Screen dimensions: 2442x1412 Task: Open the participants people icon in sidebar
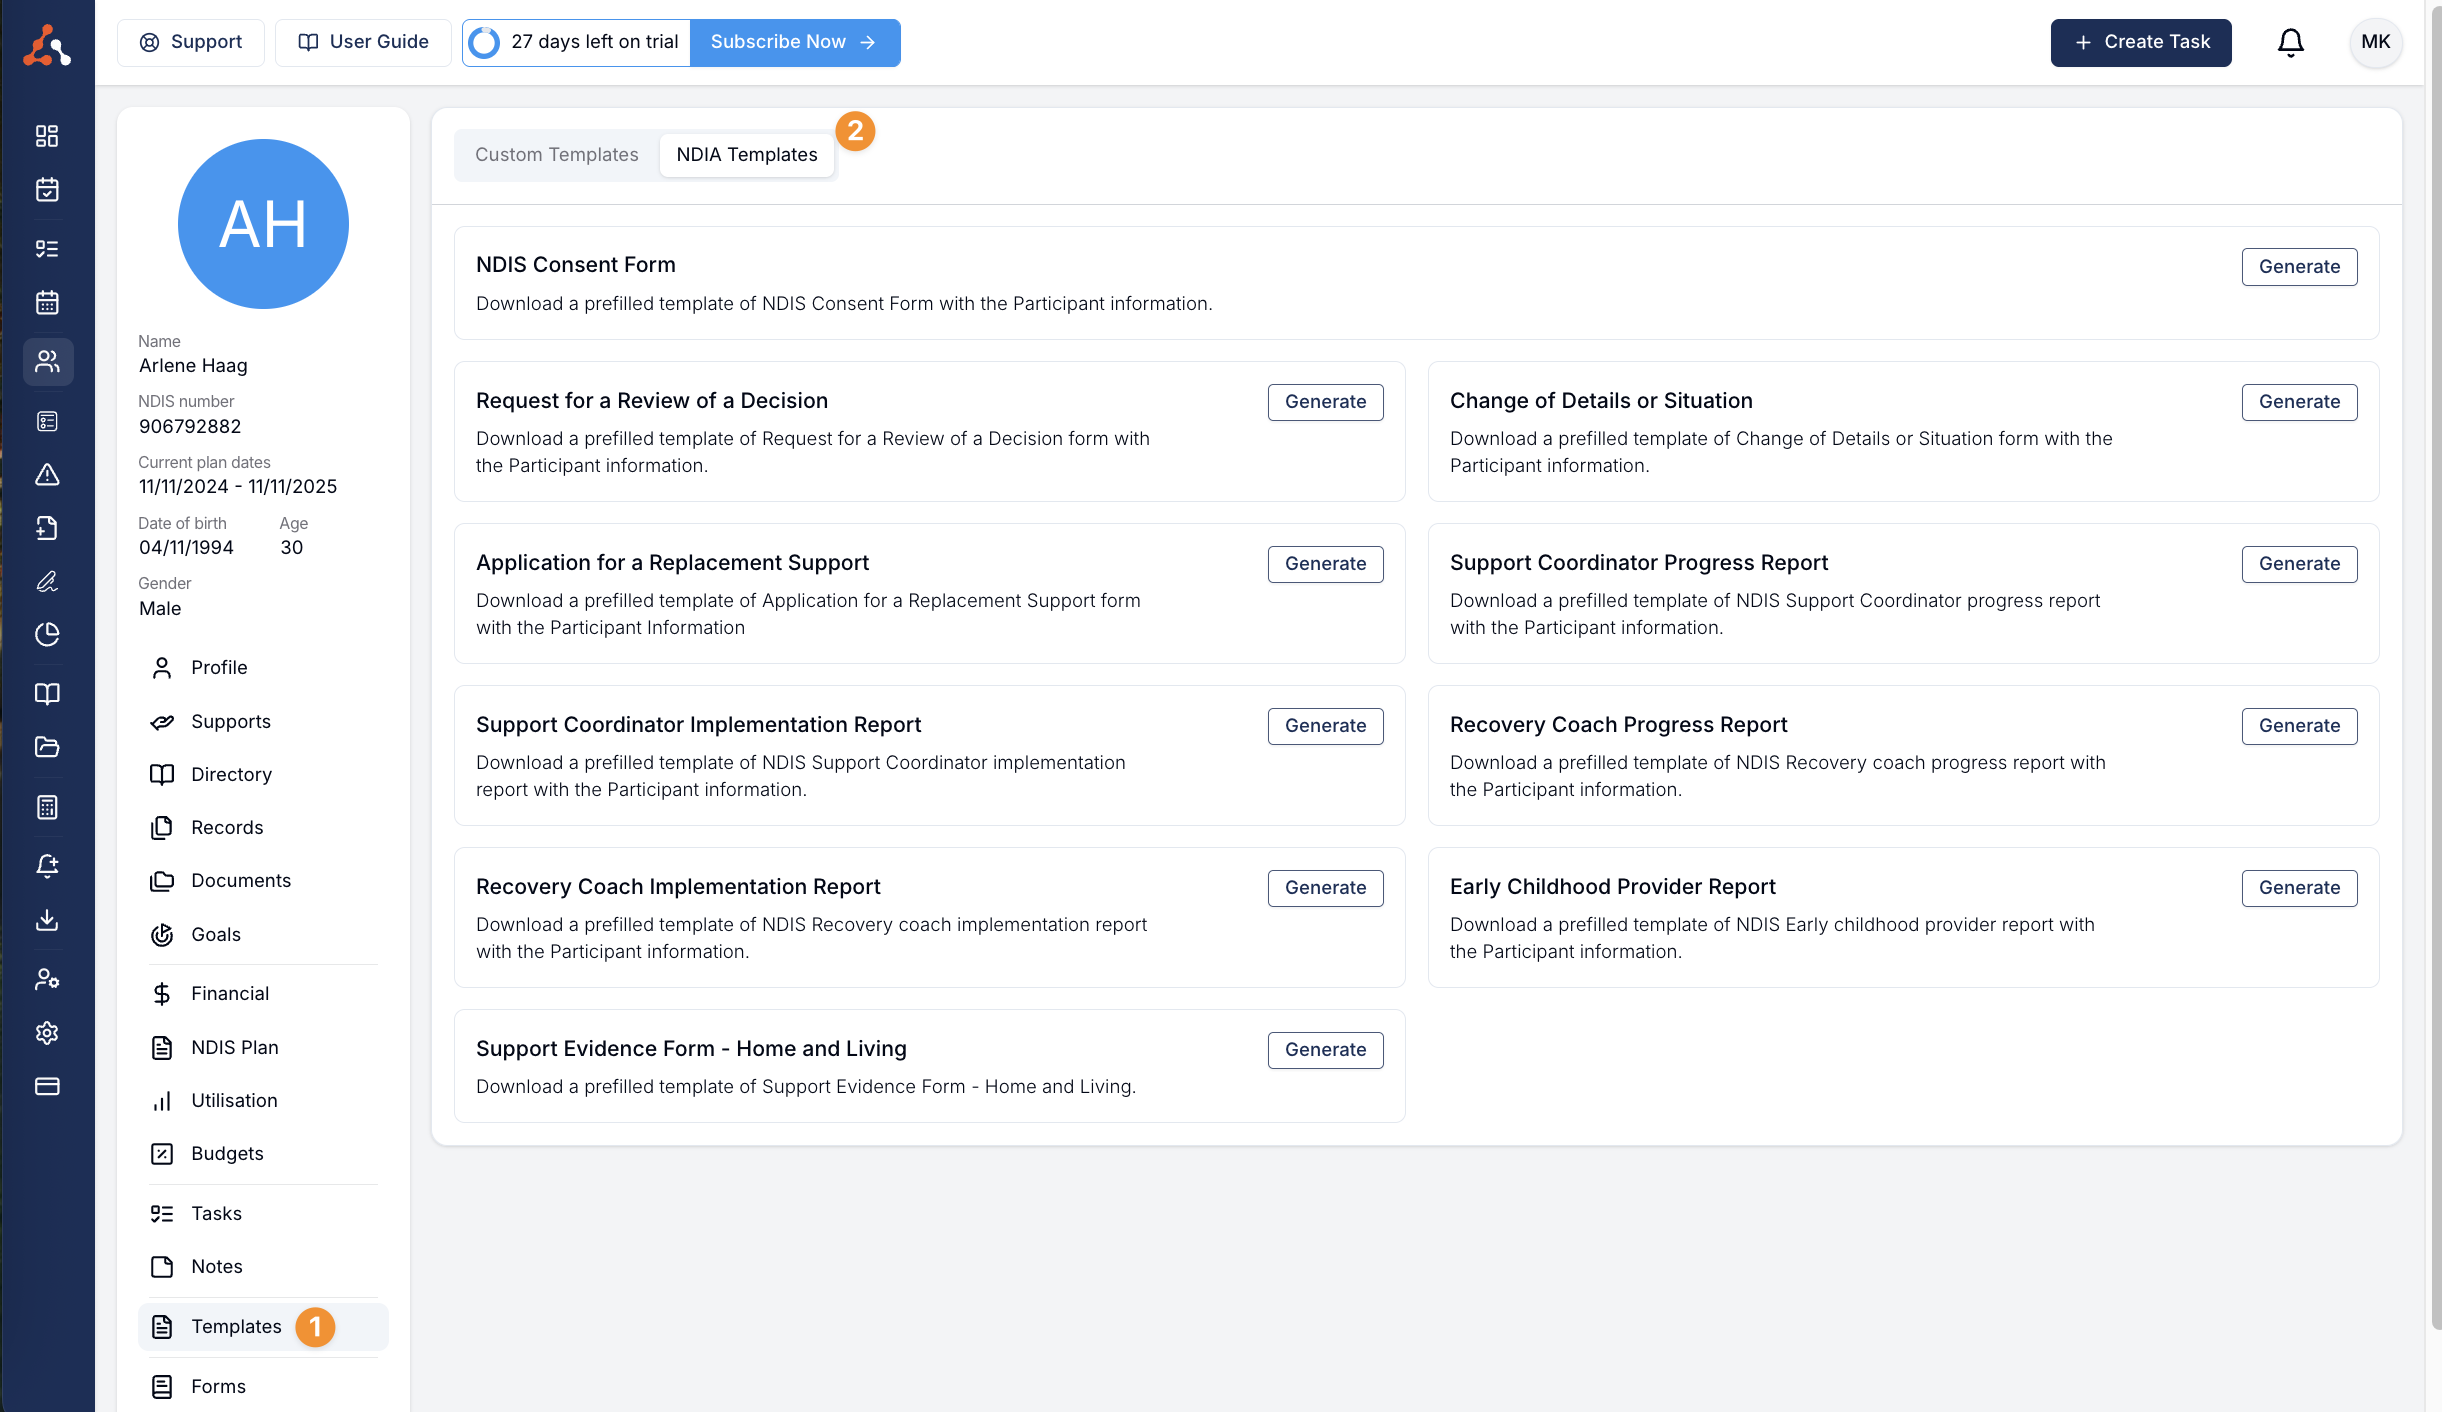47,361
